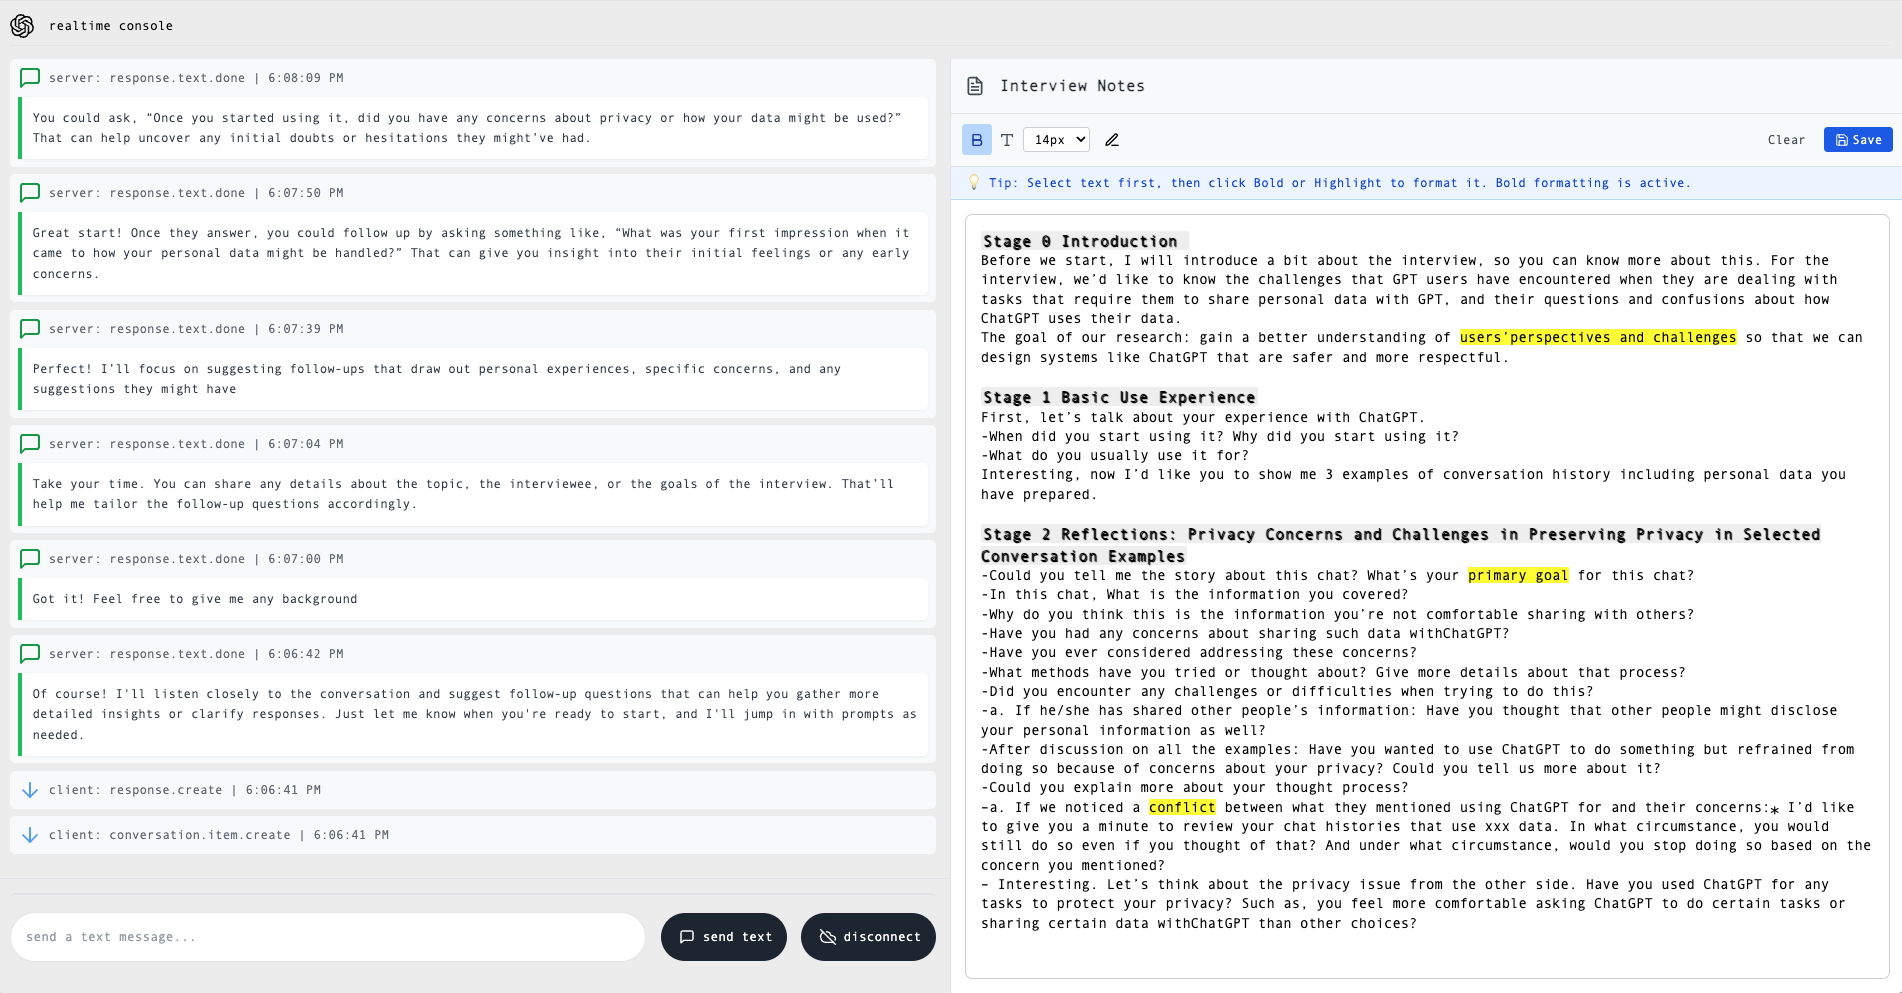Viewport: 1902px width, 993px height.
Task: Click the 'You could ask' message text
Action: (x=467, y=128)
